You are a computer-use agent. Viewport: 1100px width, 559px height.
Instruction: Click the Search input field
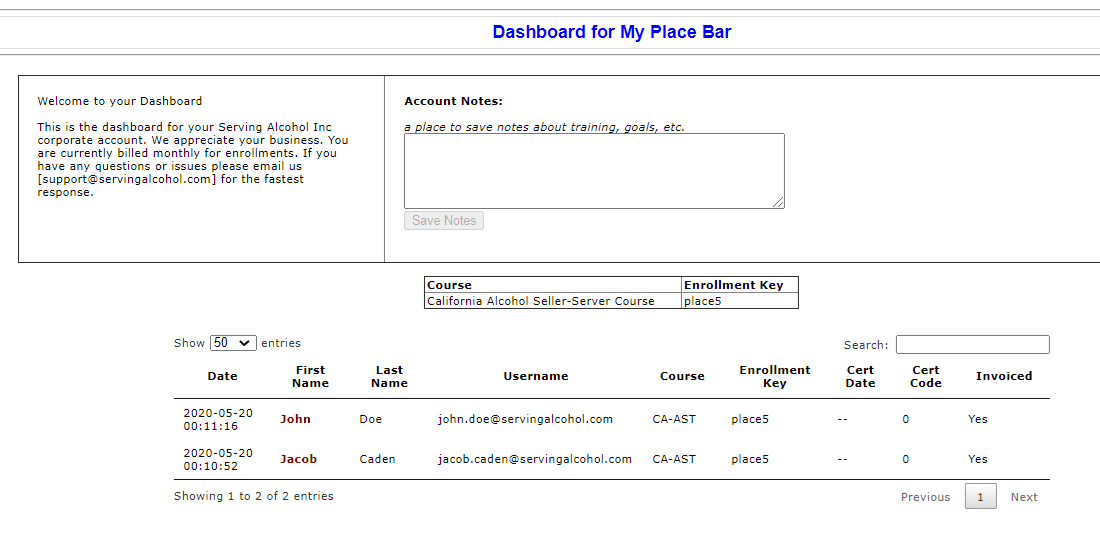(x=972, y=344)
